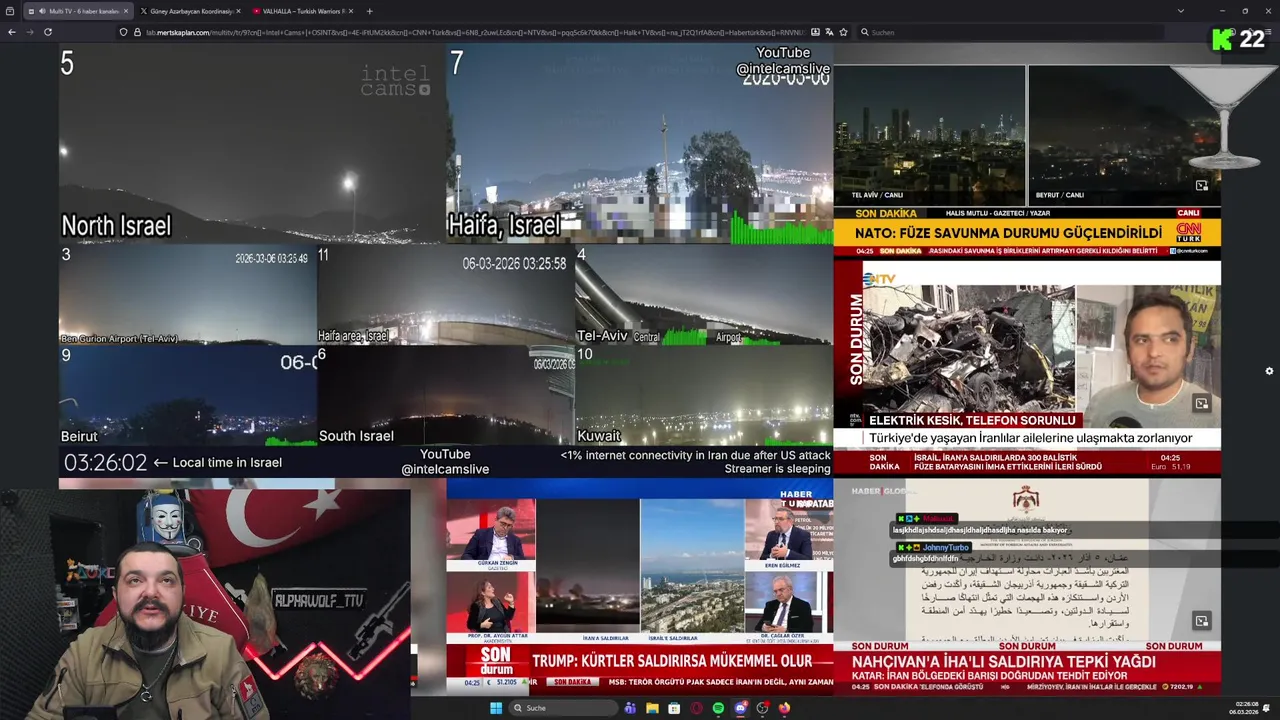Click the taskbar Suche search box
Image resolution: width=1280 pixels, height=720 pixels.
point(562,708)
